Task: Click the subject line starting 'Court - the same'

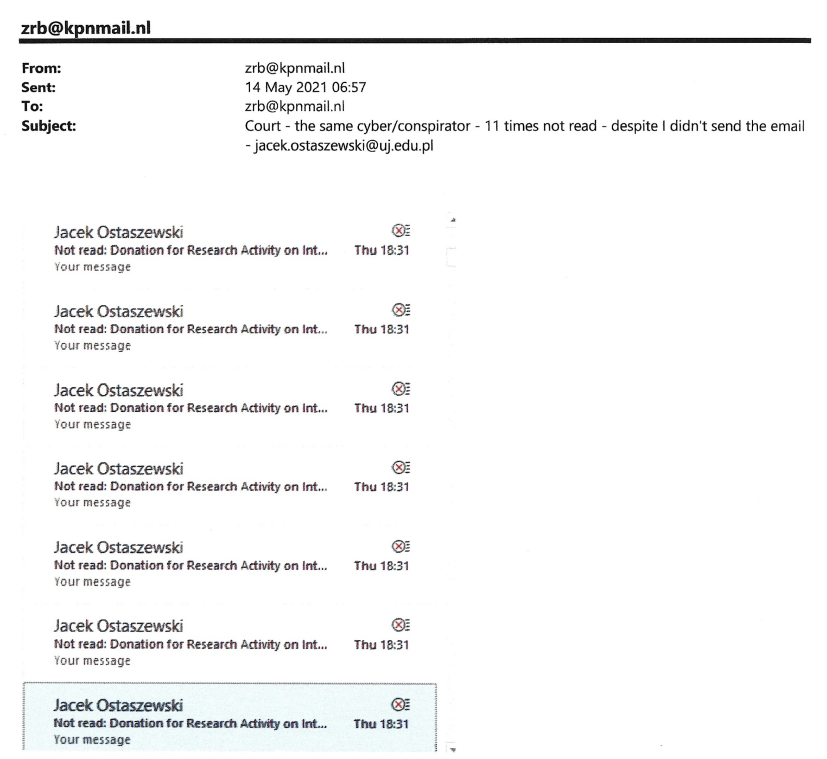Action: [525, 136]
